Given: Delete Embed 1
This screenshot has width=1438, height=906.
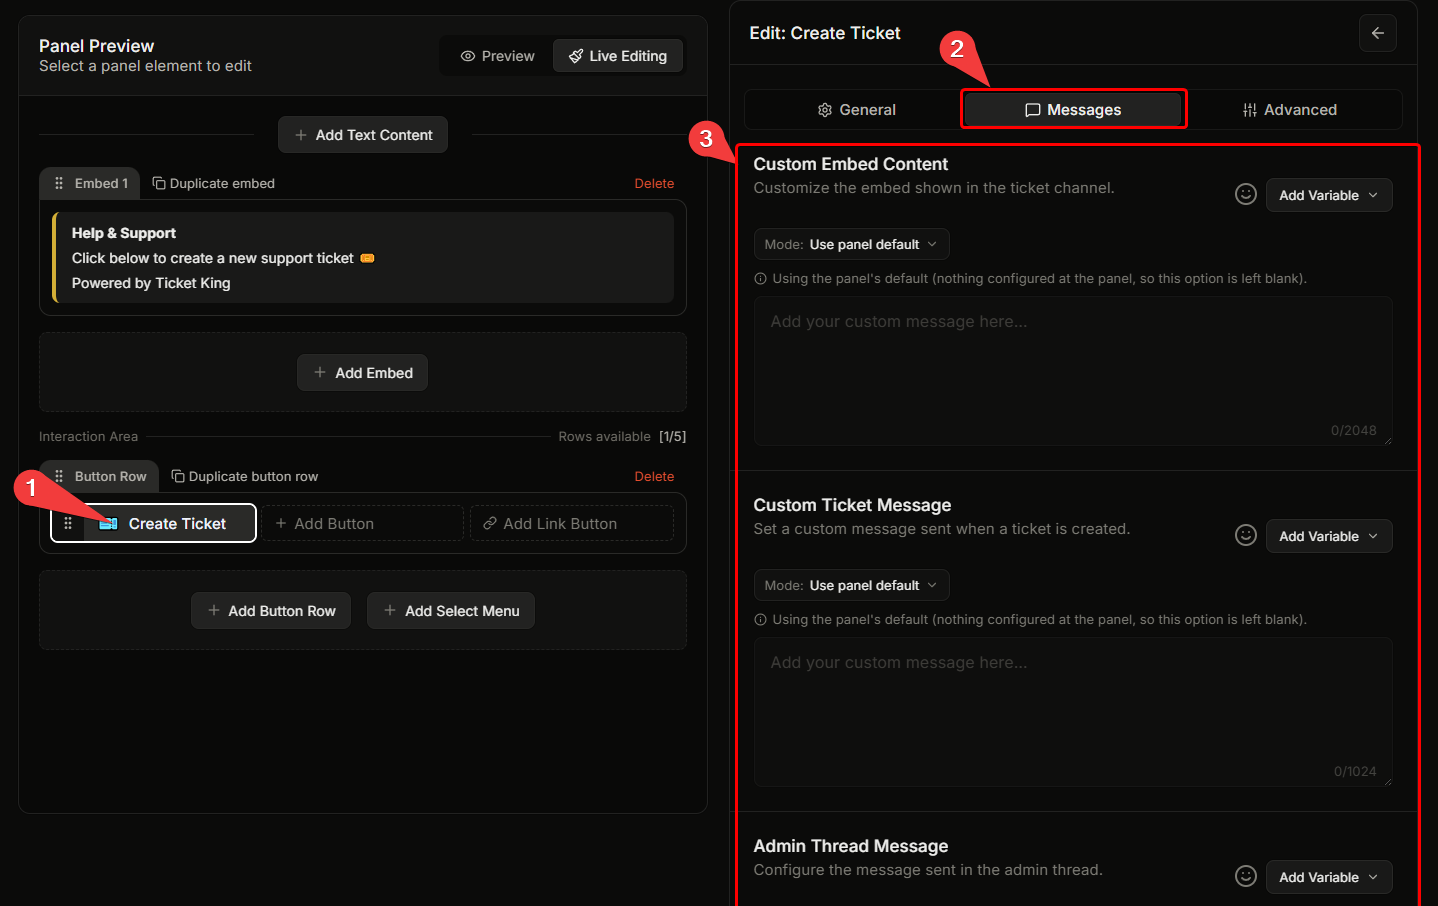Looking at the screenshot, I should (x=654, y=183).
